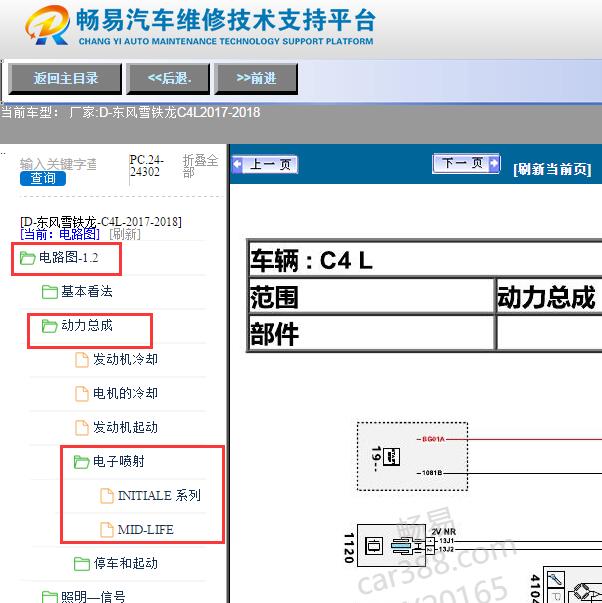Click component 19-- box in diagram
The width and height of the screenshot is (602, 603).
412,456
